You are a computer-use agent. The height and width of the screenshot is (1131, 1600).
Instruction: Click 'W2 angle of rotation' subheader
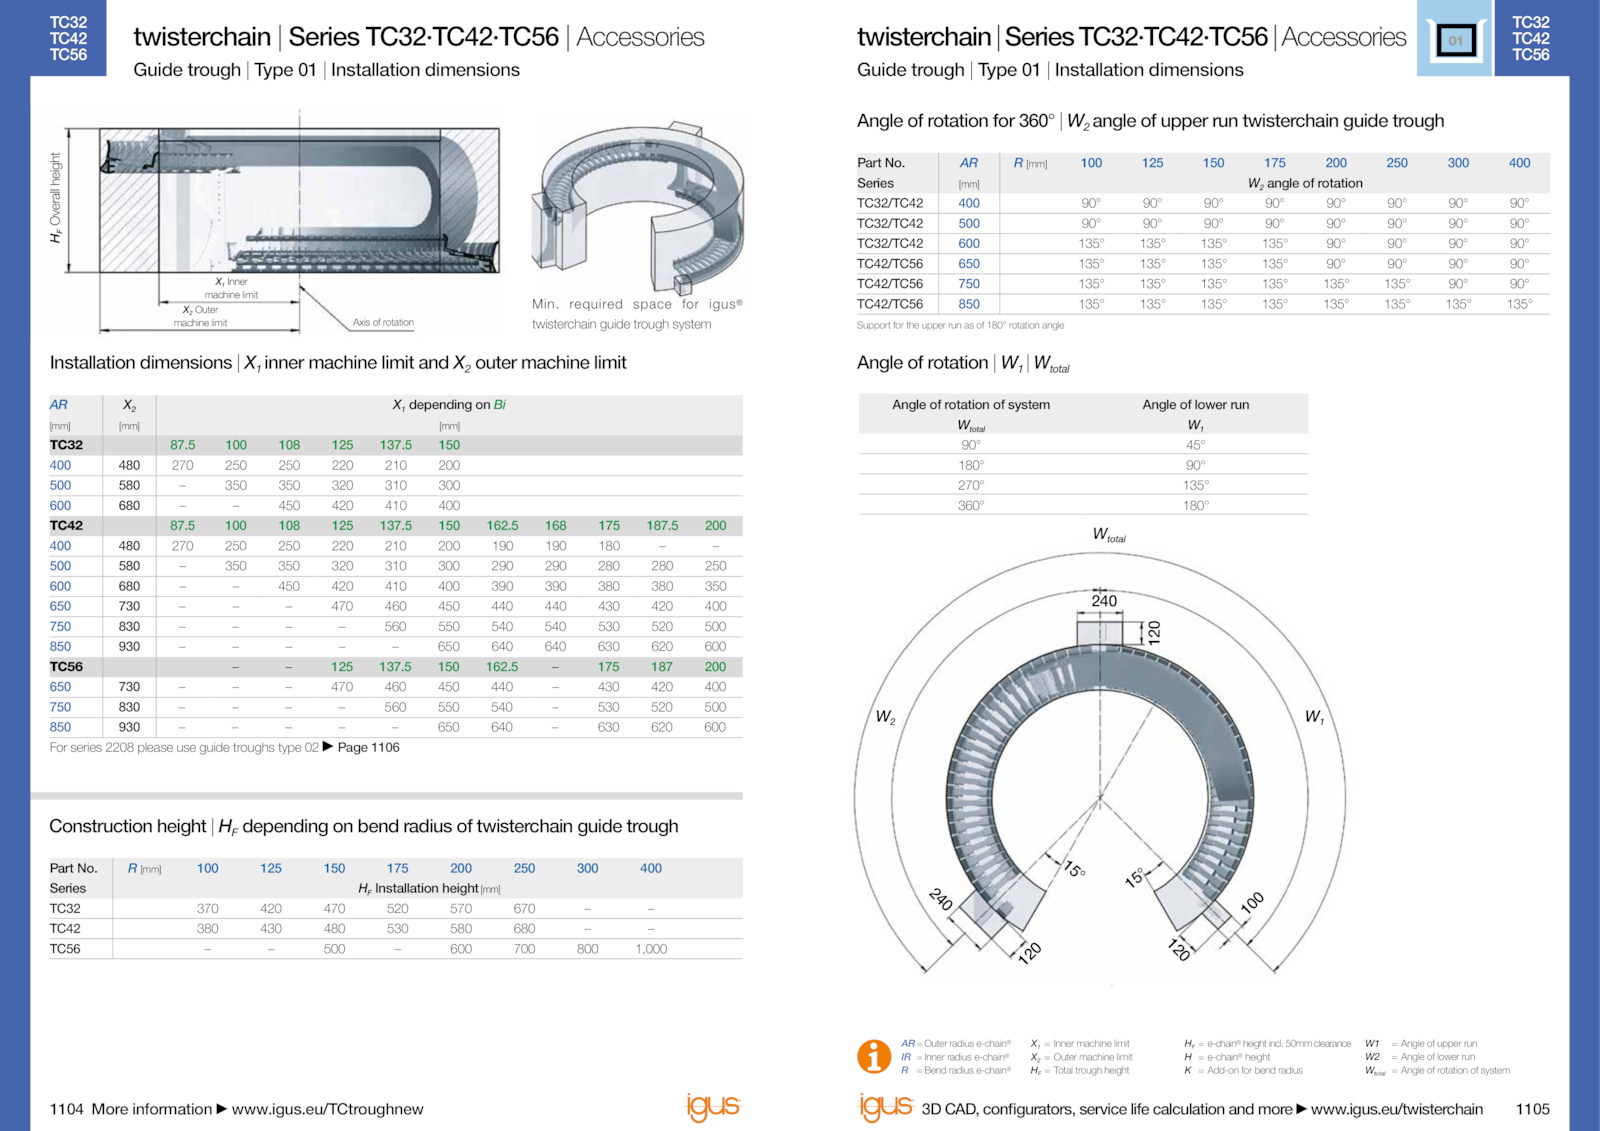pos(1305,183)
